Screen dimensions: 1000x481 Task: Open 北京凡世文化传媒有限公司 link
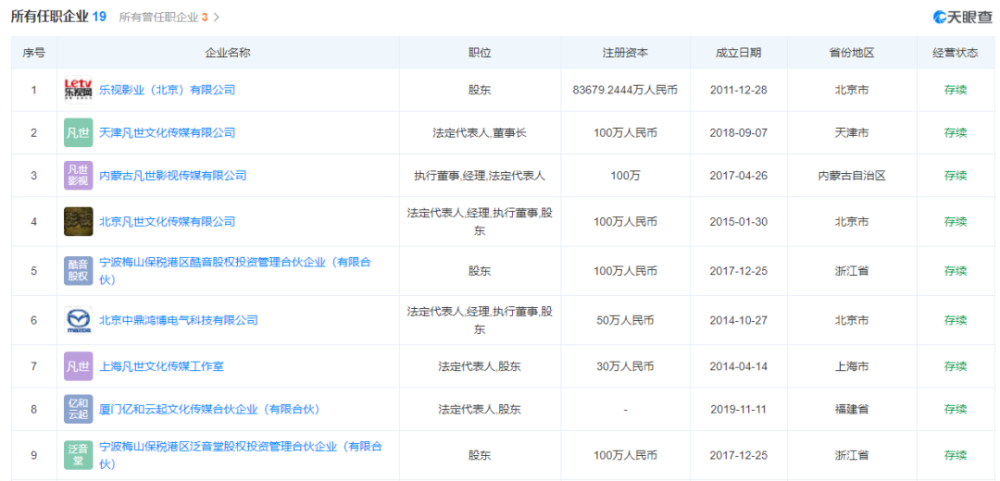(167, 221)
